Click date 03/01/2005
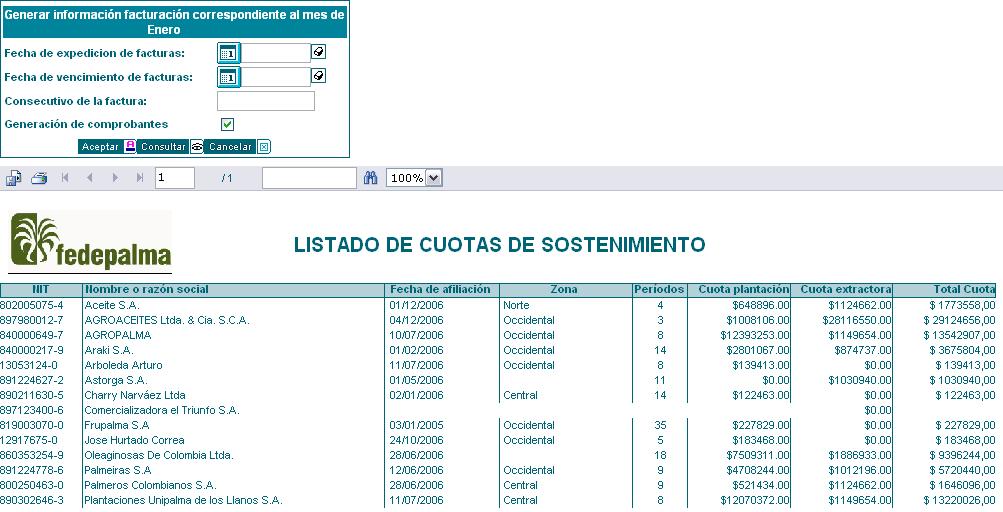This screenshot has height=512, width=1003. coord(416,425)
